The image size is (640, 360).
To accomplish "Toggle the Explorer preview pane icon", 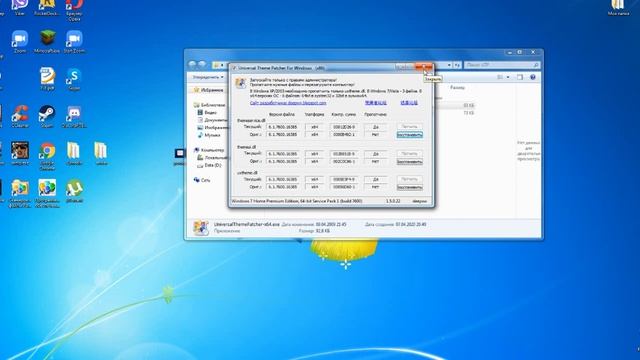I will click(x=520, y=77).
